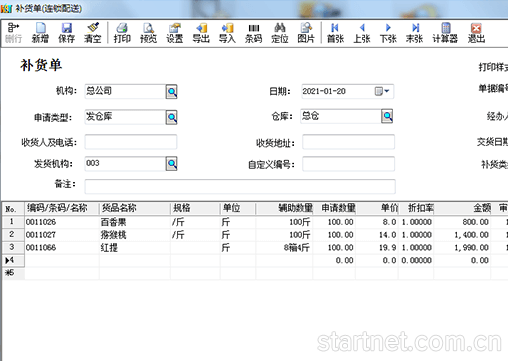Go to 下张 next record
Viewport: 508px width, 361px height.
(388, 33)
